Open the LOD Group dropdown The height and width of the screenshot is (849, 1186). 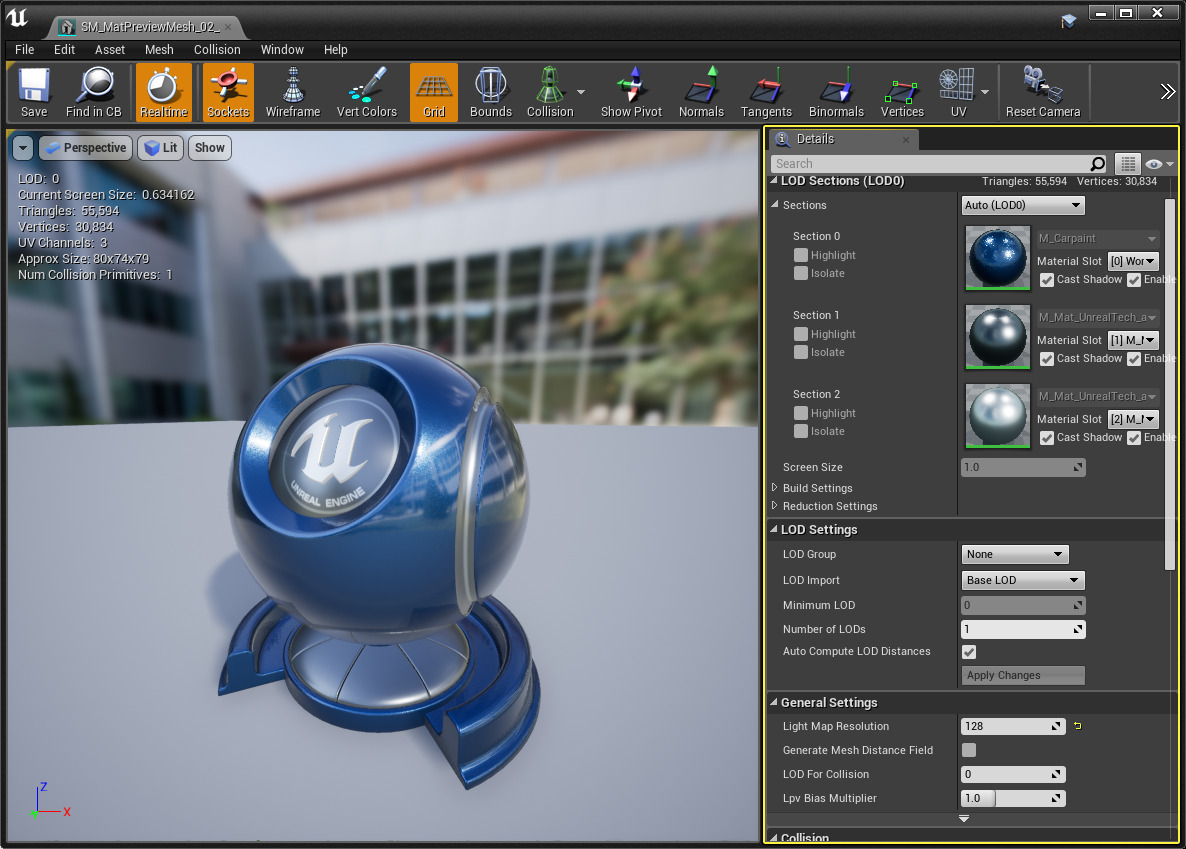pos(1014,554)
